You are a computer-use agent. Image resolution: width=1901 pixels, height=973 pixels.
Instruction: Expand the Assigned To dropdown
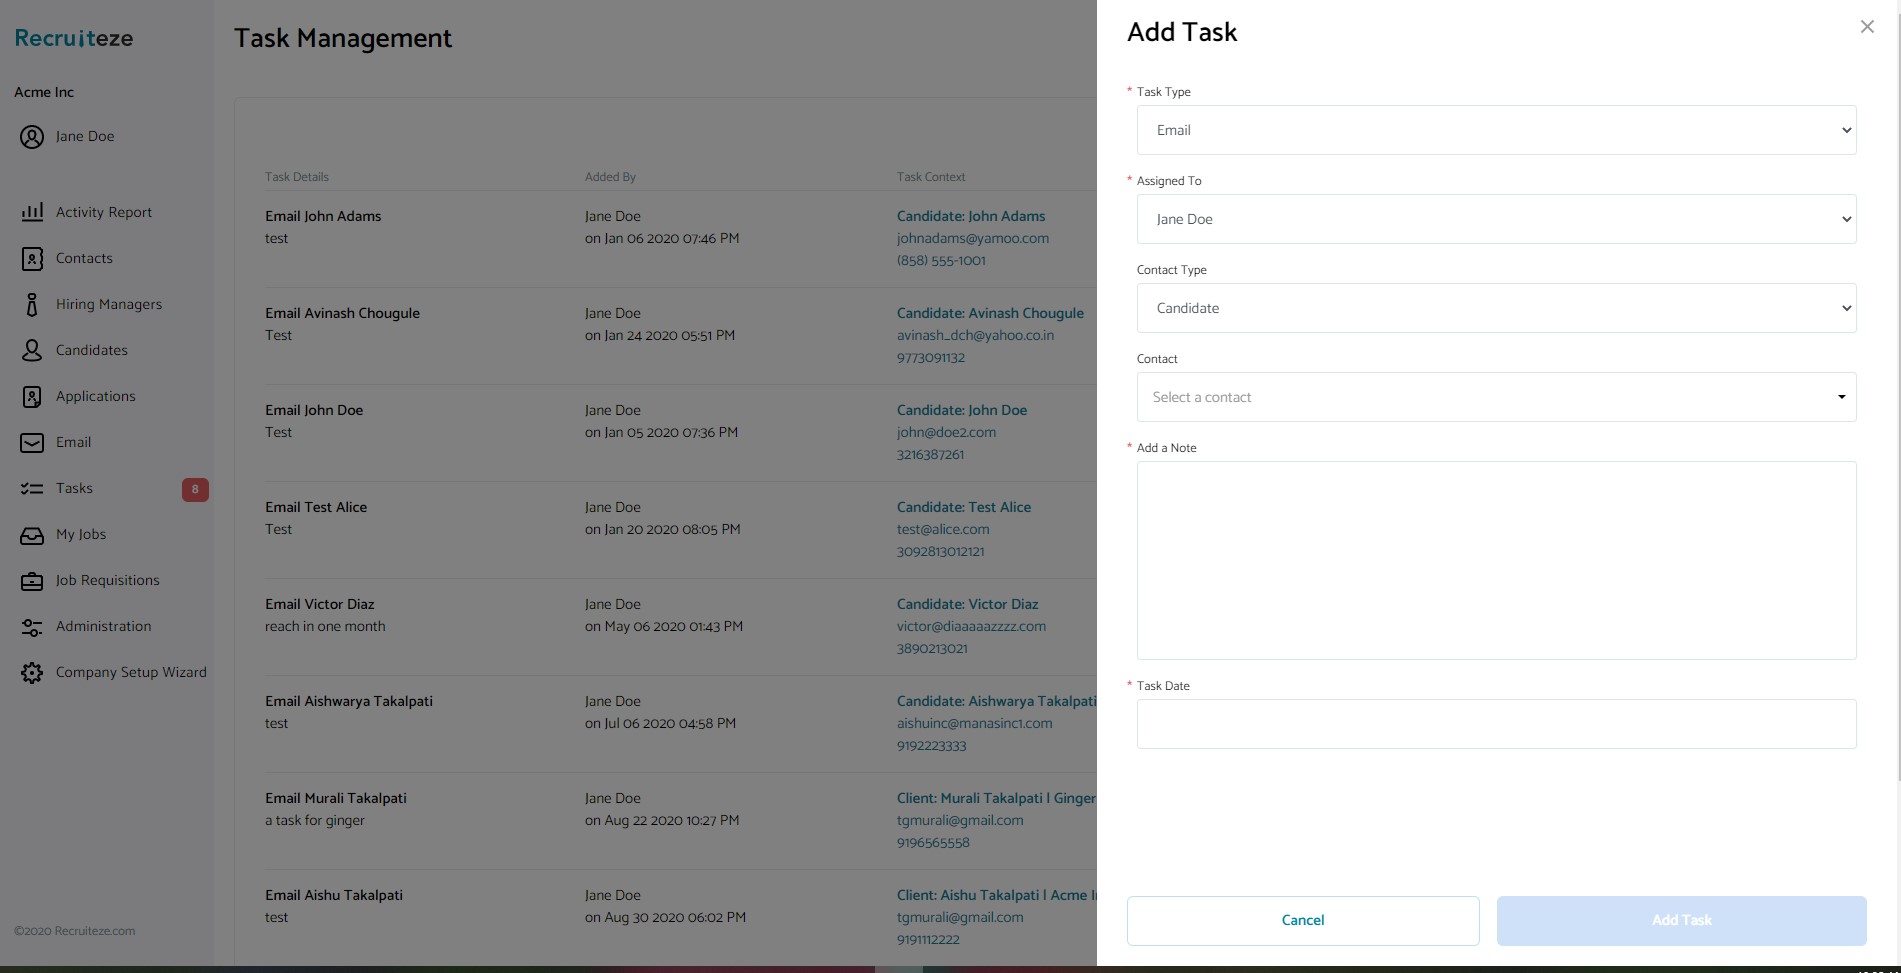pyautogui.click(x=1496, y=219)
